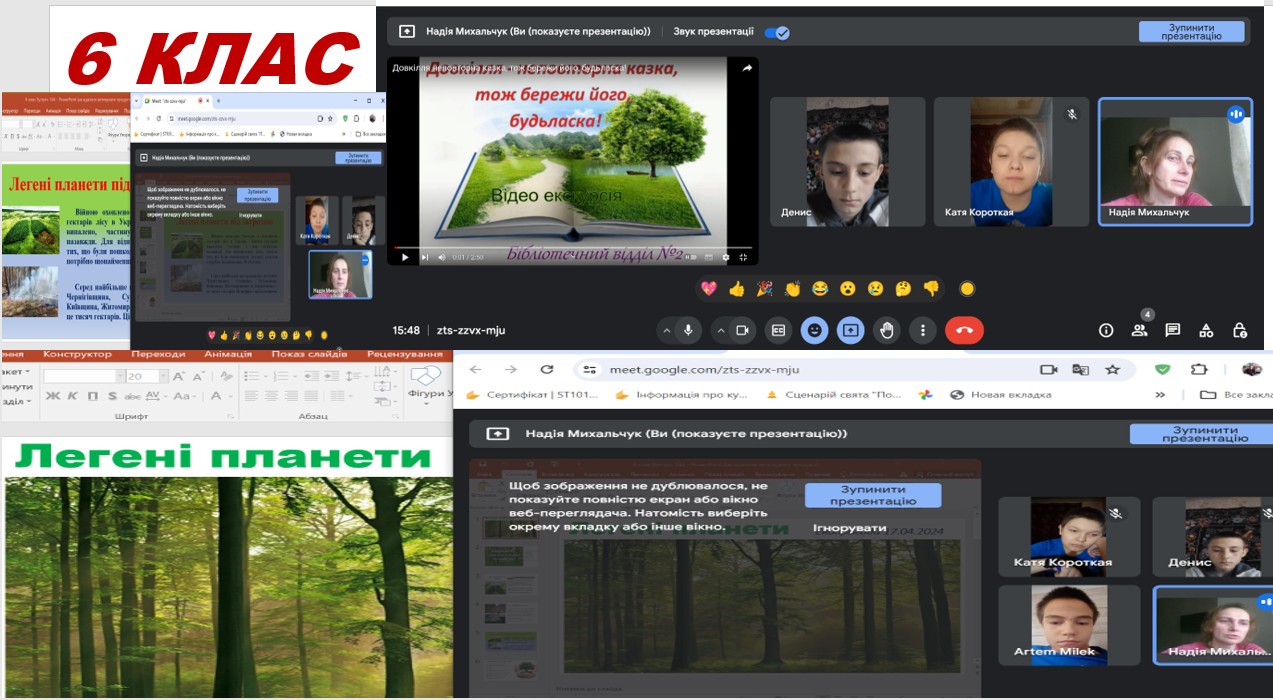Click Зупинити презентацію beside Звук презентації toggle
Screen dimensions: 1273x700
[x=1191, y=32]
